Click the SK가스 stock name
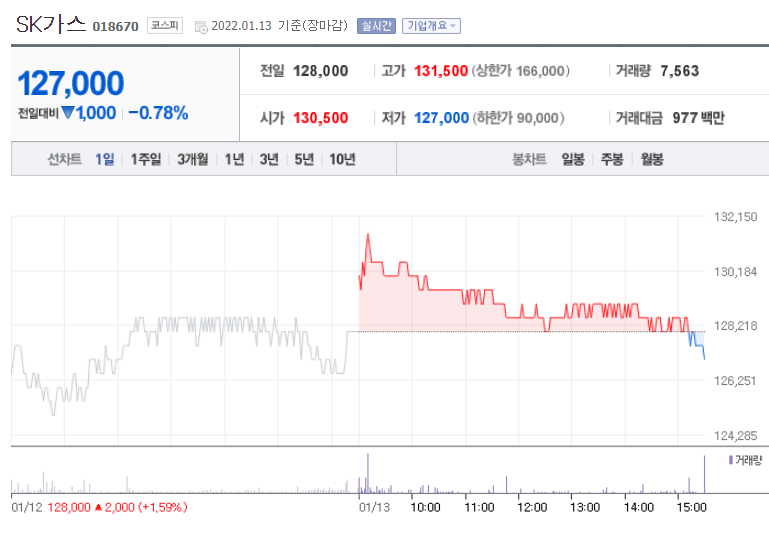Viewport: 769px width, 533px height. (51, 24)
